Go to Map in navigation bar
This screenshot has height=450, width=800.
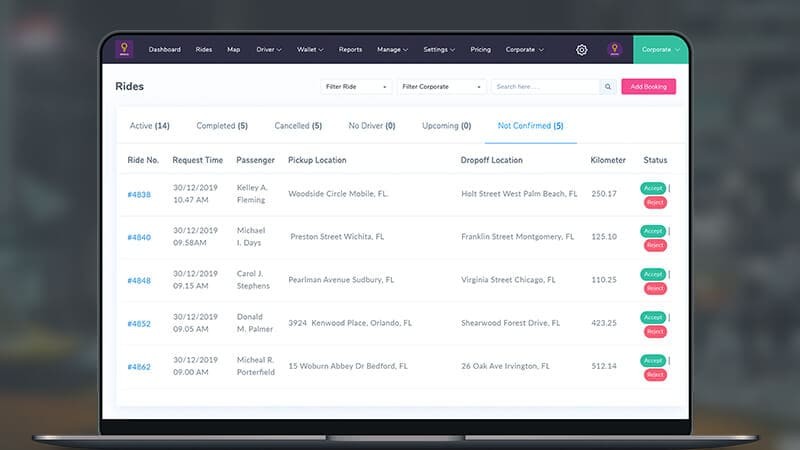[233, 49]
